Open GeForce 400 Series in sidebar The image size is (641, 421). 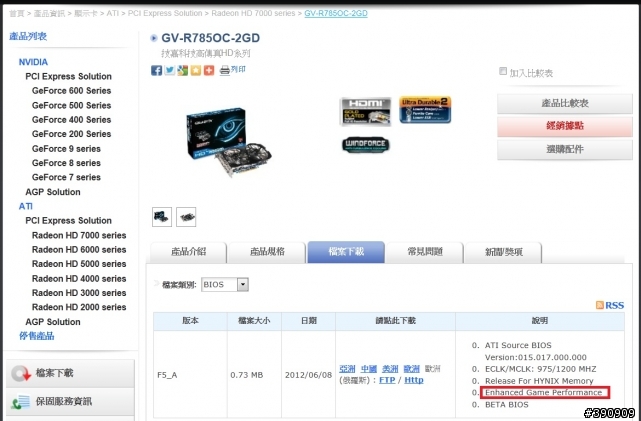pyautogui.click(x=72, y=120)
